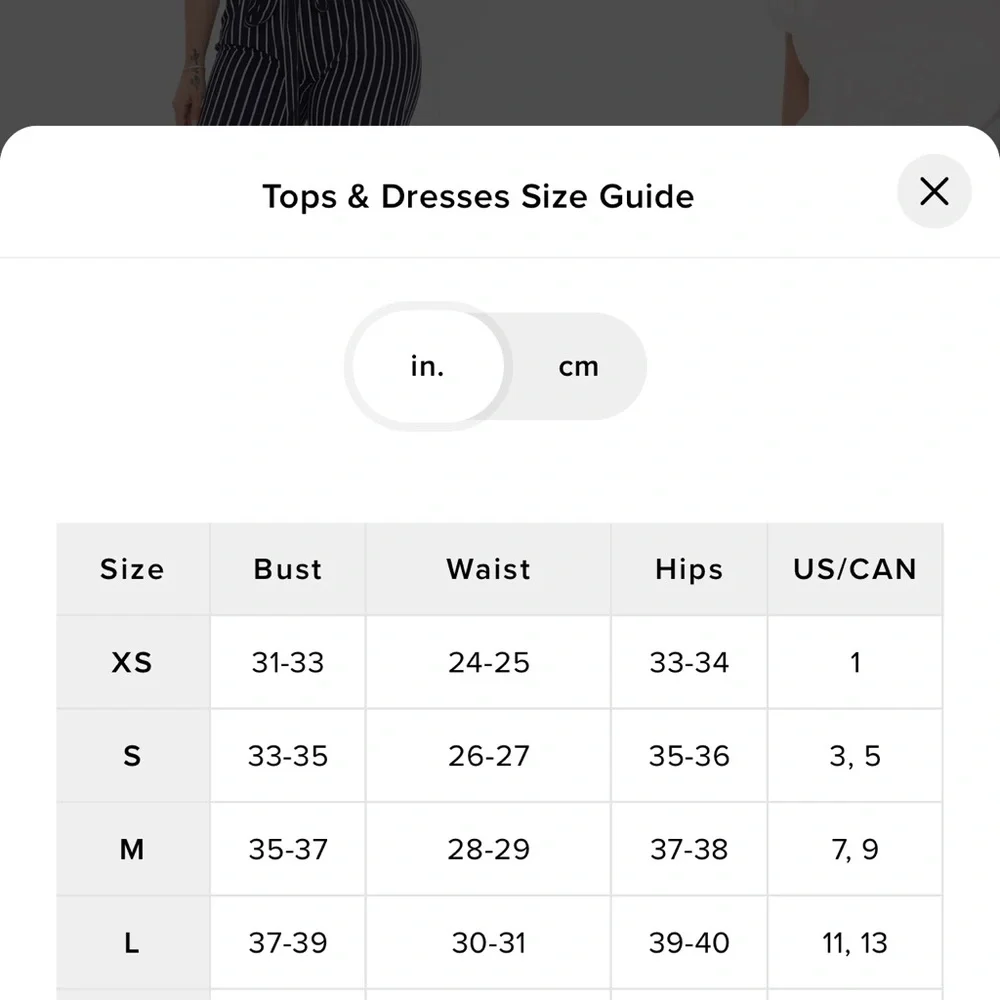Click the L US/CAN value 11, 13

click(x=855, y=943)
